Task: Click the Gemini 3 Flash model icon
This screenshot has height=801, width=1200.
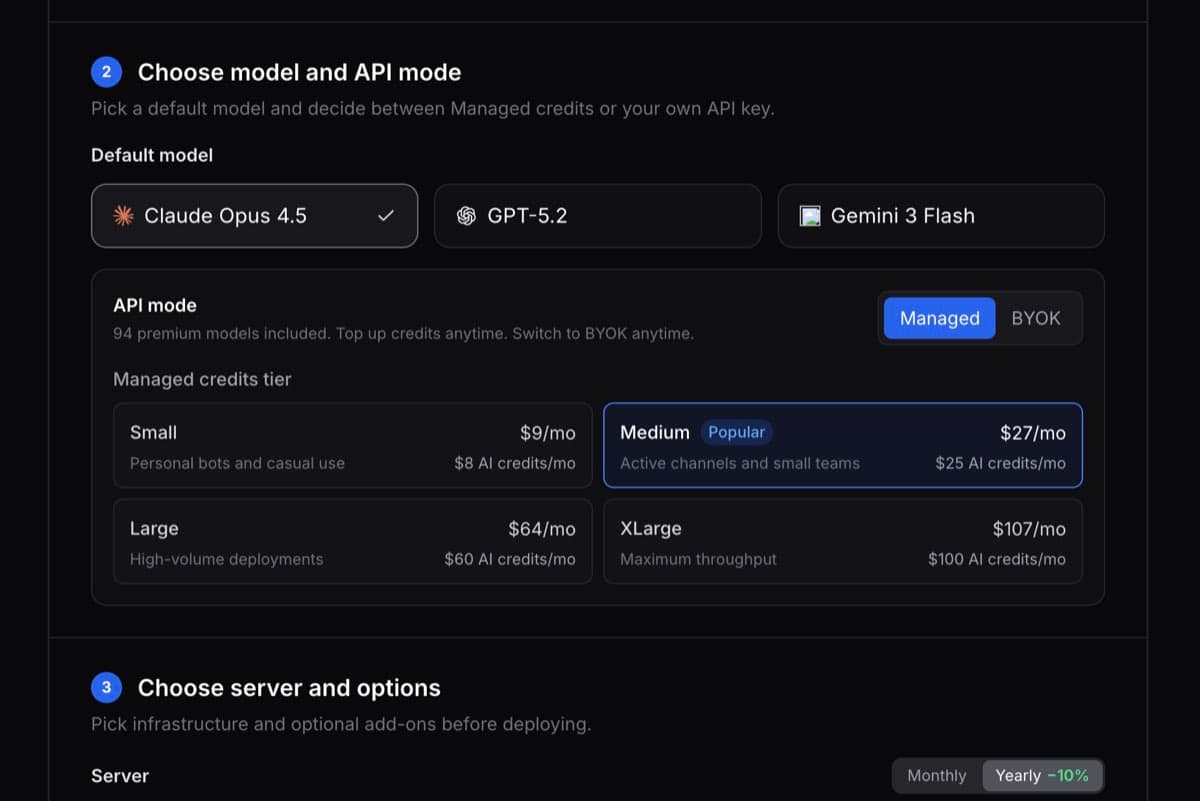Action: 809,215
